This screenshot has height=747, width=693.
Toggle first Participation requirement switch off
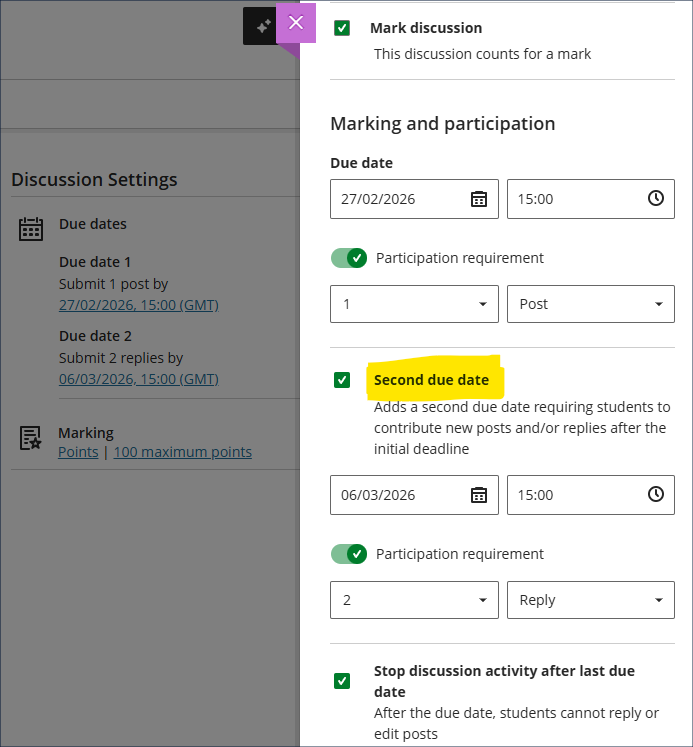(349, 258)
